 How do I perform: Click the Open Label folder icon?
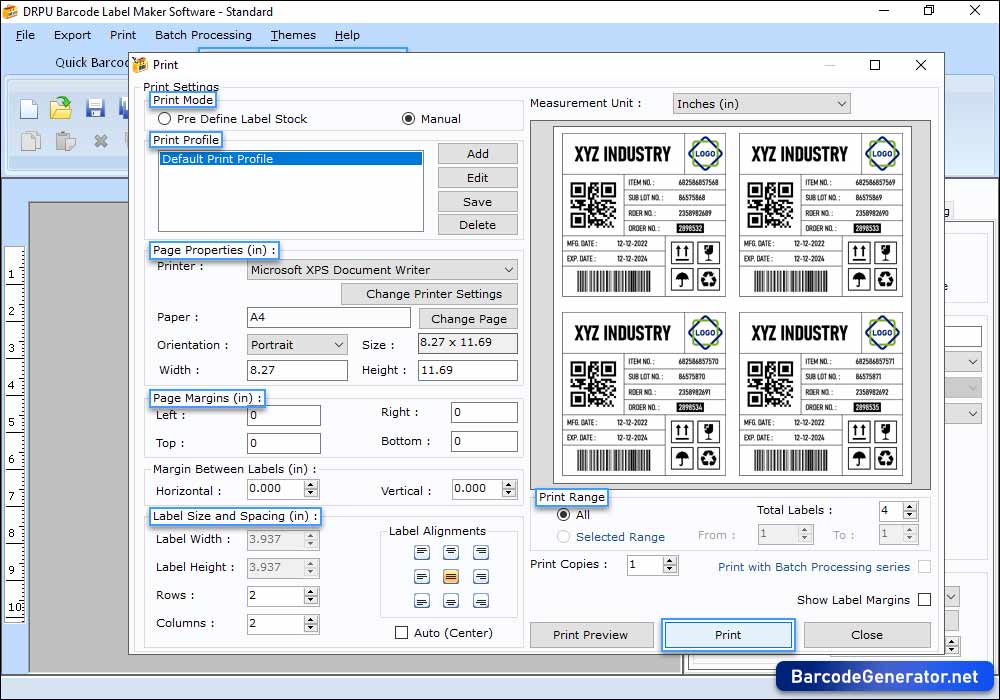coord(60,108)
